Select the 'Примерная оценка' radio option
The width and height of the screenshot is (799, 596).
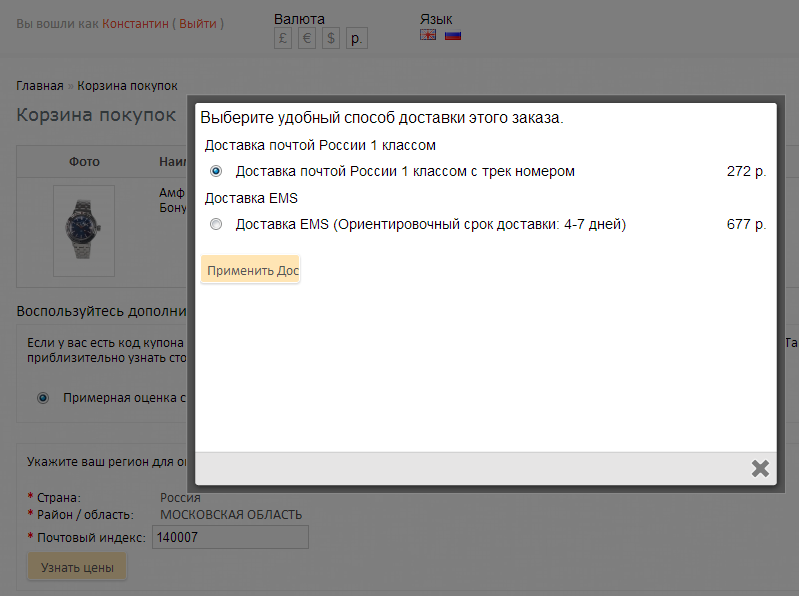point(43,398)
